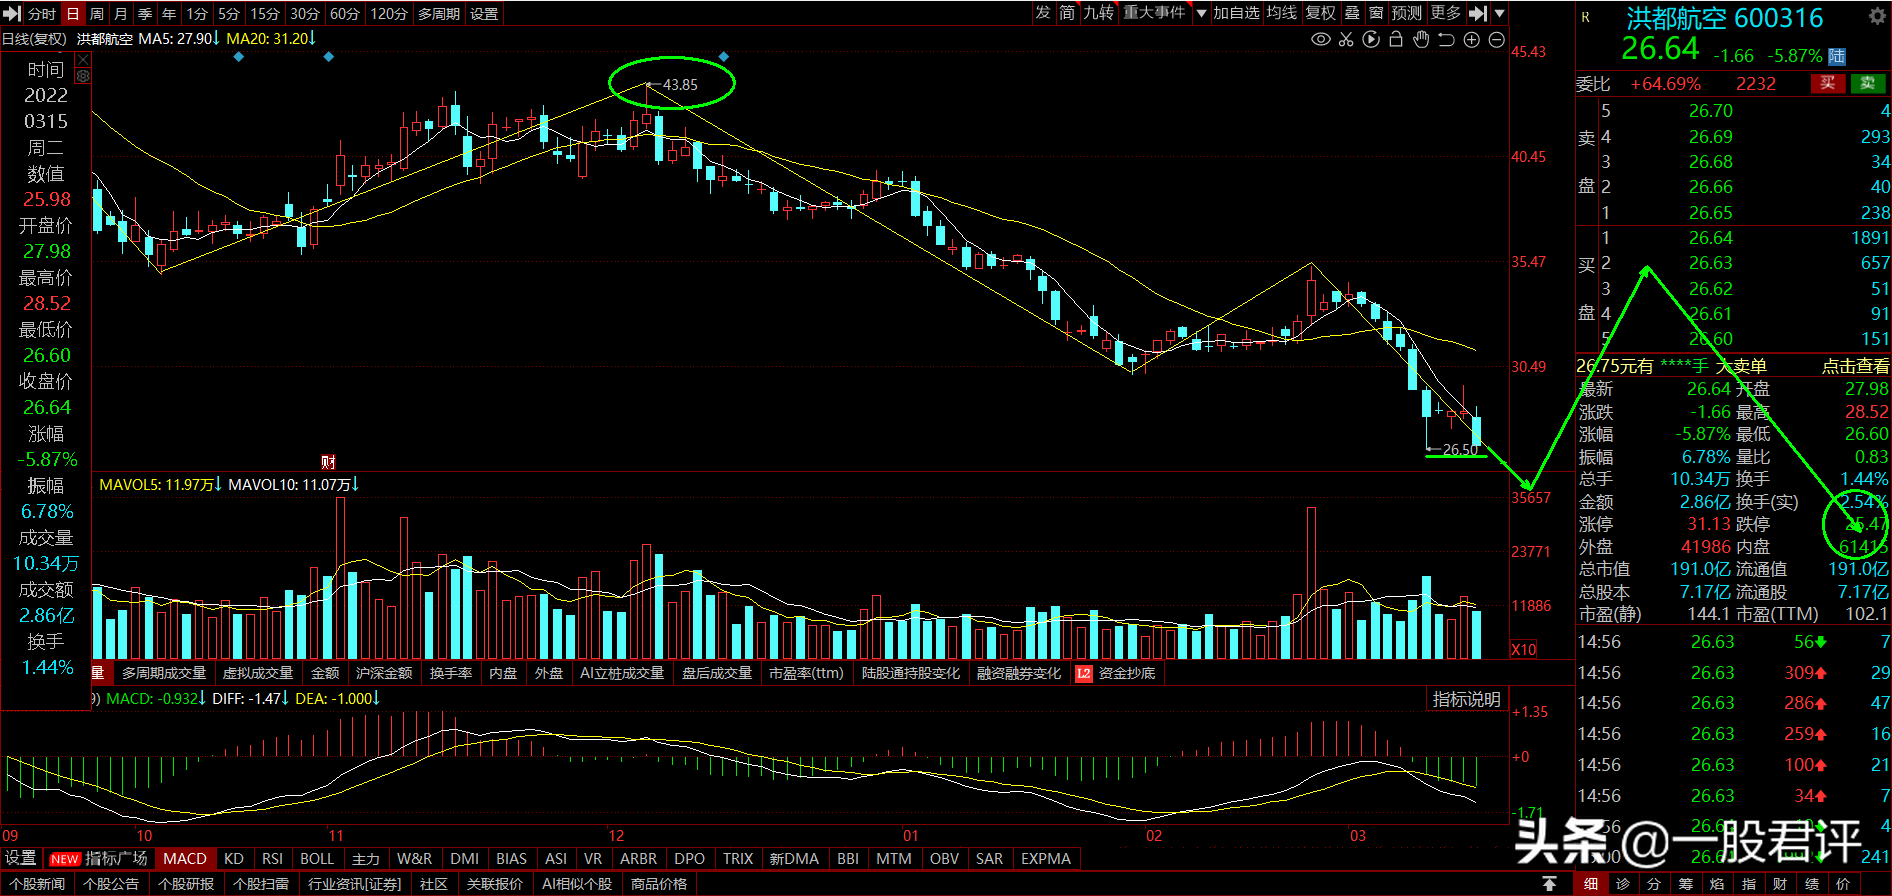Toggle the 重大事件 major events display
1892x896 pixels.
pos(1154,13)
